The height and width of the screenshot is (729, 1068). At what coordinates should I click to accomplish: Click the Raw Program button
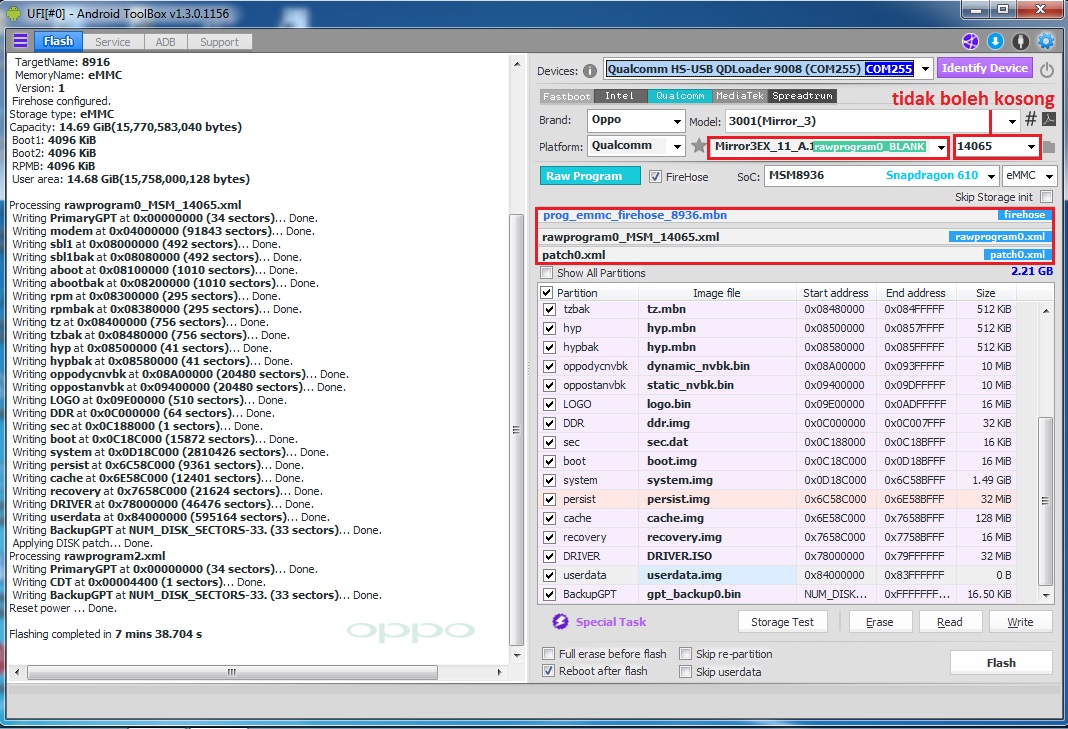[x=590, y=176]
